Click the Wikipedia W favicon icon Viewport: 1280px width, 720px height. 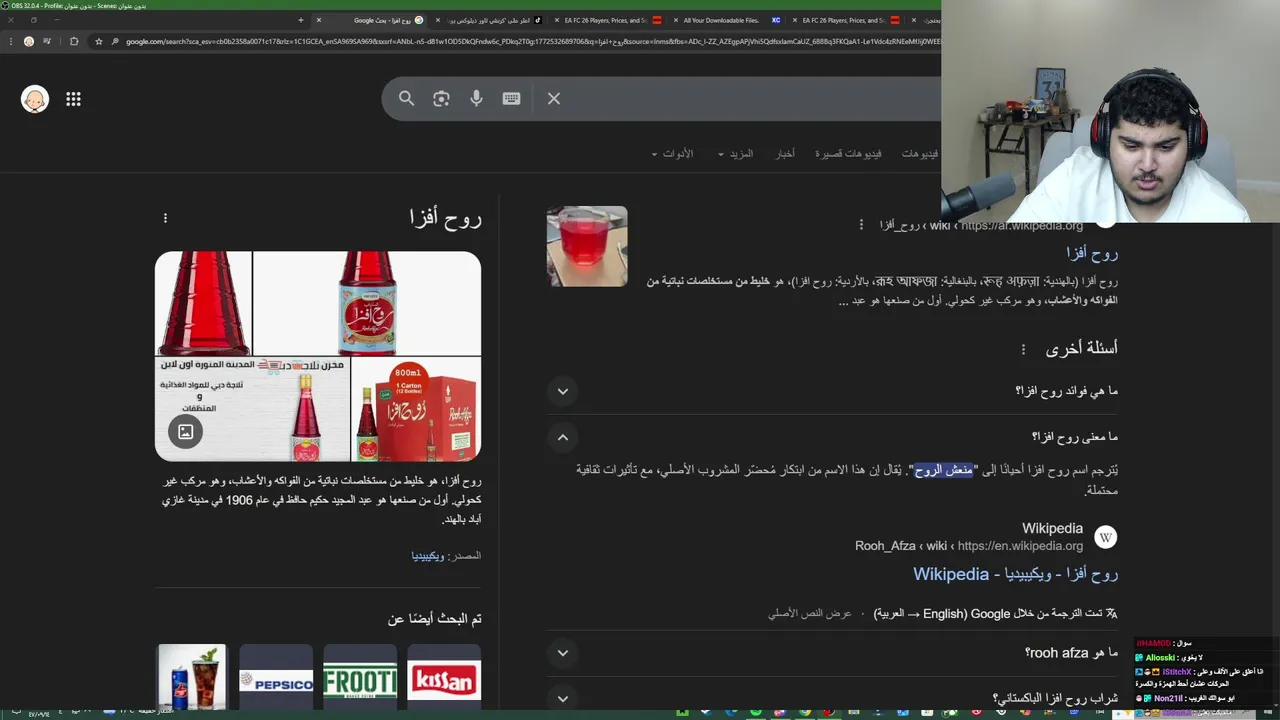[x=1105, y=537]
